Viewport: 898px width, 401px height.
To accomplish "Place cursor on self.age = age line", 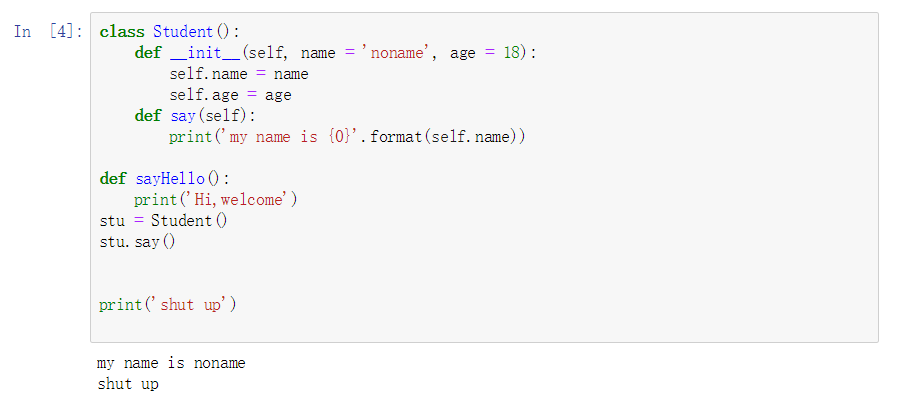I will (x=230, y=95).
